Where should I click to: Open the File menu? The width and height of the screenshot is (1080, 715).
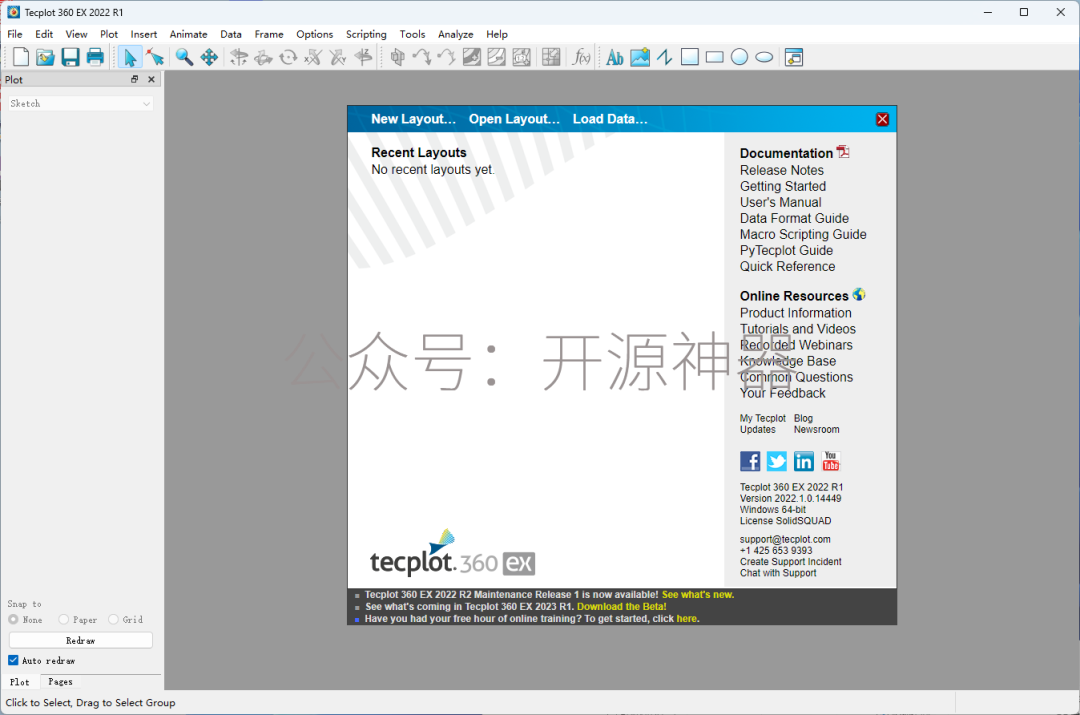pyautogui.click(x=15, y=34)
